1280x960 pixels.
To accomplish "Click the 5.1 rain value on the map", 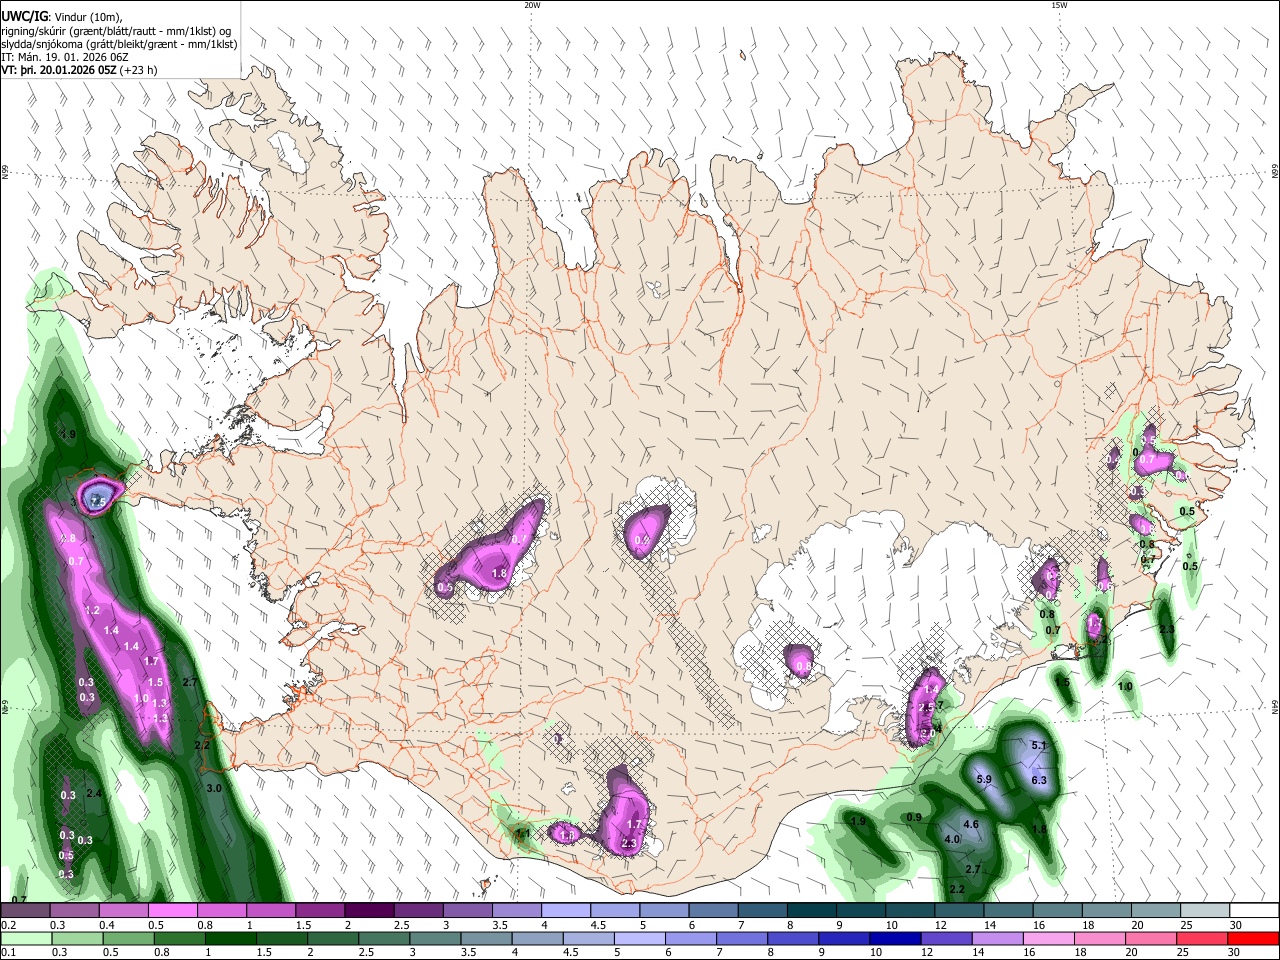I will click(1038, 745).
